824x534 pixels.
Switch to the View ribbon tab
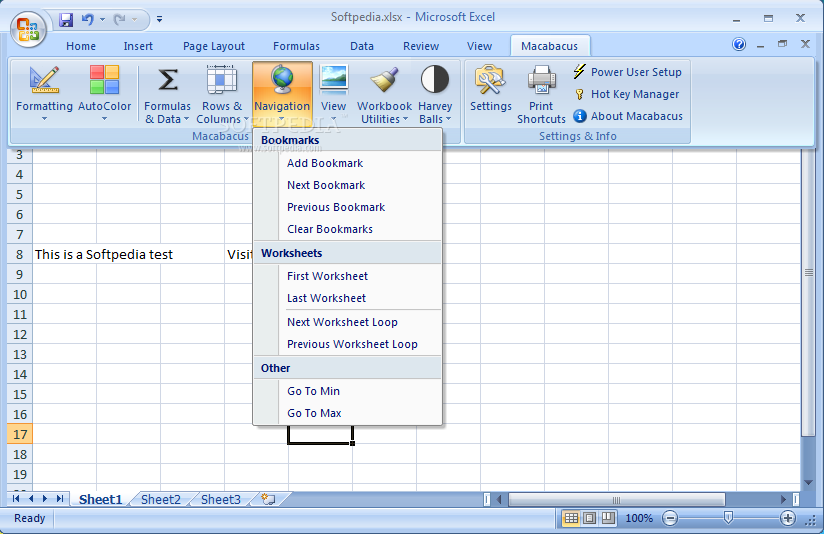[x=479, y=46]
